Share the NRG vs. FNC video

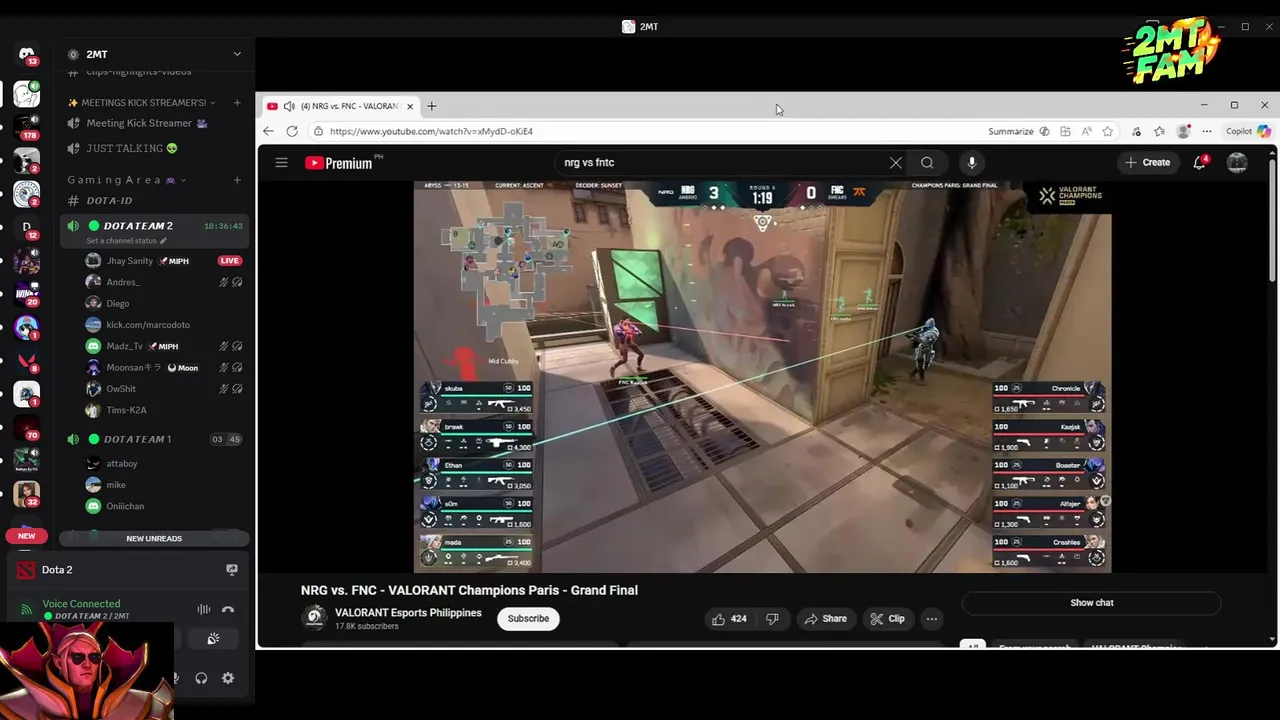tap(826, 619)
